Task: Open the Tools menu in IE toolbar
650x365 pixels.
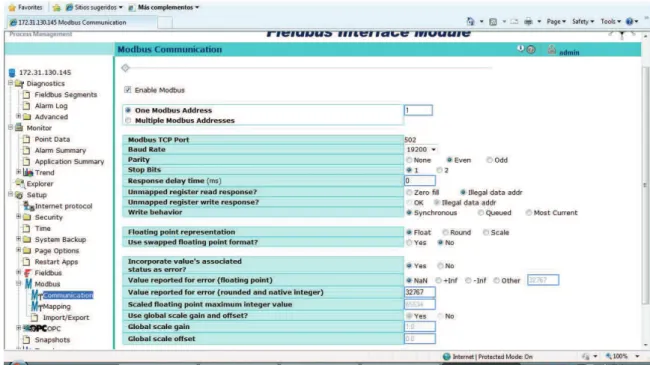Action: (x=611, y=22)
